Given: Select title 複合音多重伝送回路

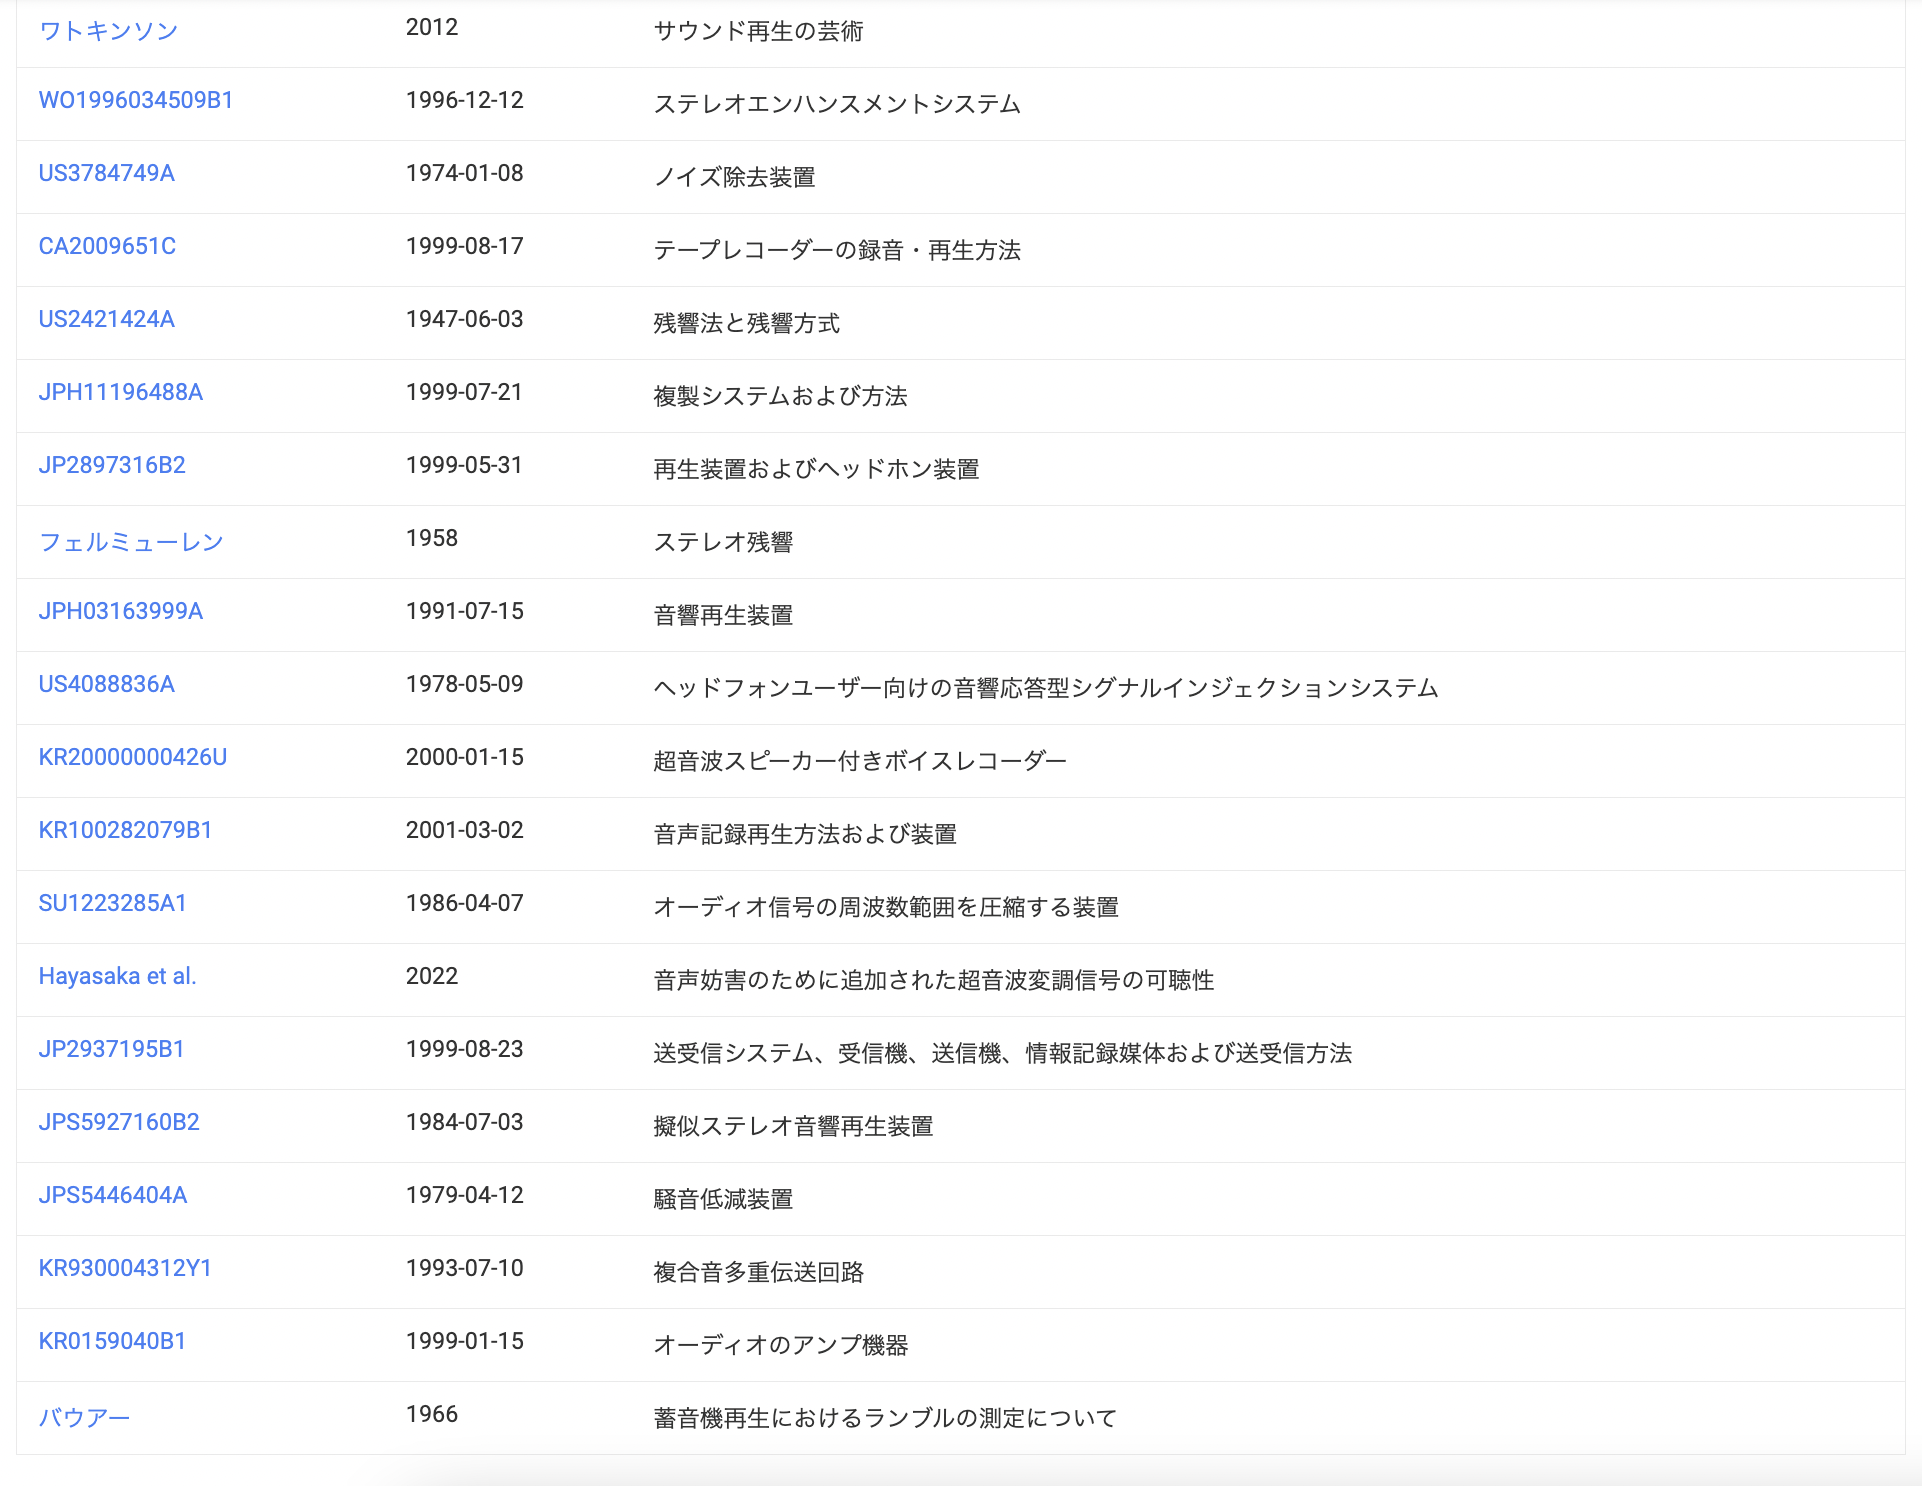Looking at the screenshot, I should click(758, 1272).
